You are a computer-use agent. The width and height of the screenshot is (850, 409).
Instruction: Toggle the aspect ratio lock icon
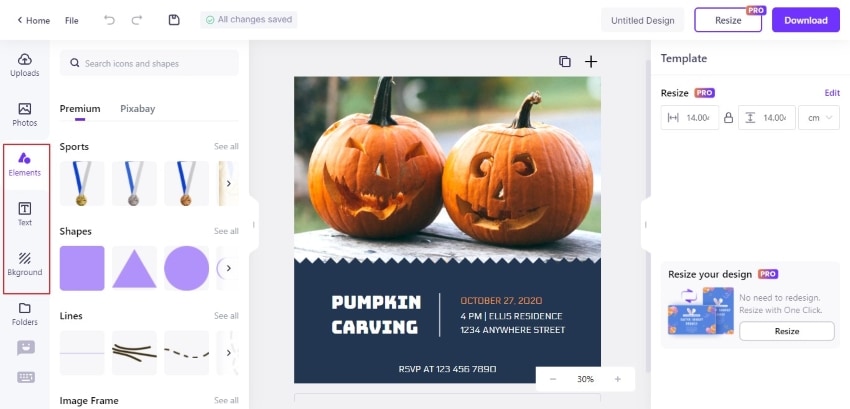pyautogui.click(x=729, y=118)
